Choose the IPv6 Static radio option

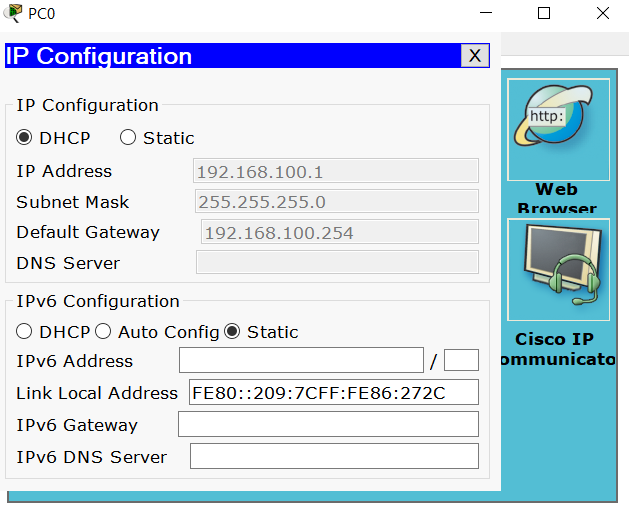click(x=232, y=332)
